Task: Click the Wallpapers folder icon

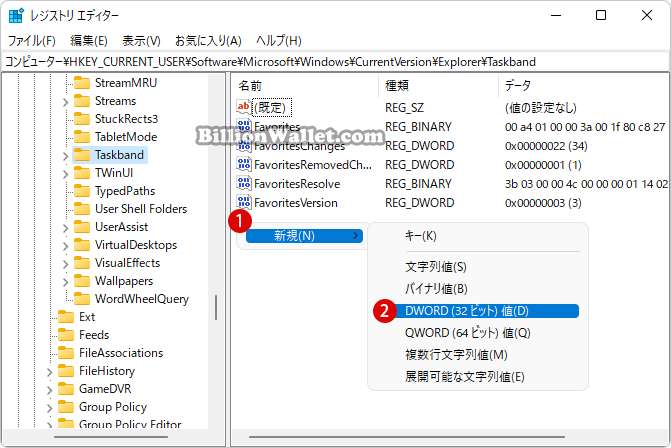Action: (x=82, y=280)
